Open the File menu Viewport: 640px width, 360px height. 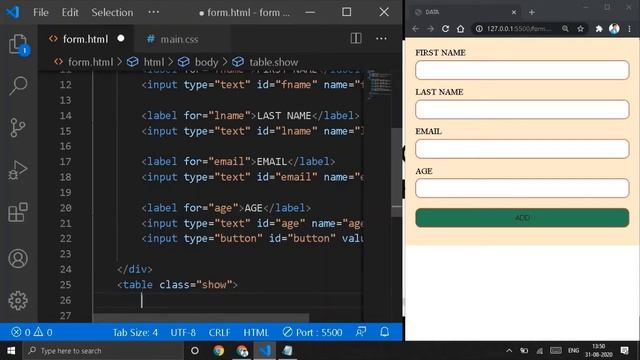[x=41, y=12]
